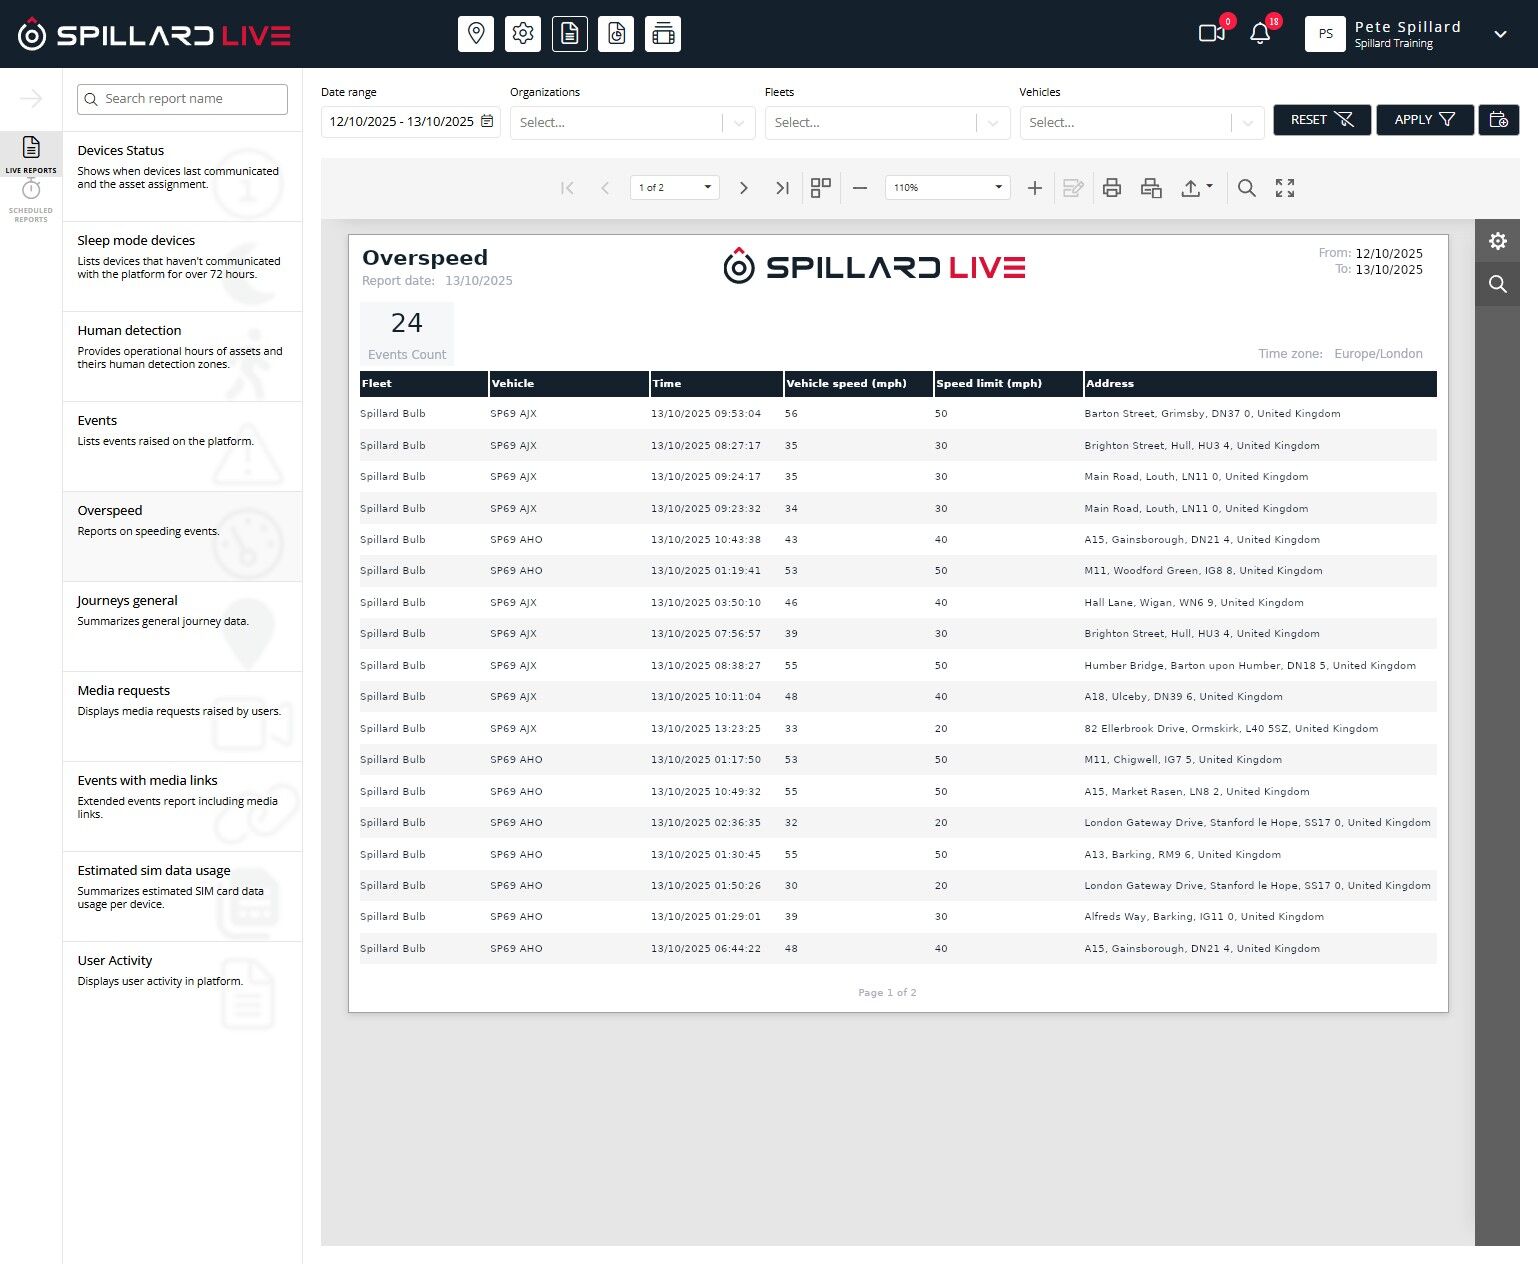Focus the Search report name field
Image resolution: width=1538 pixels, height=1264 pixels.
click(x=182, y=99)
